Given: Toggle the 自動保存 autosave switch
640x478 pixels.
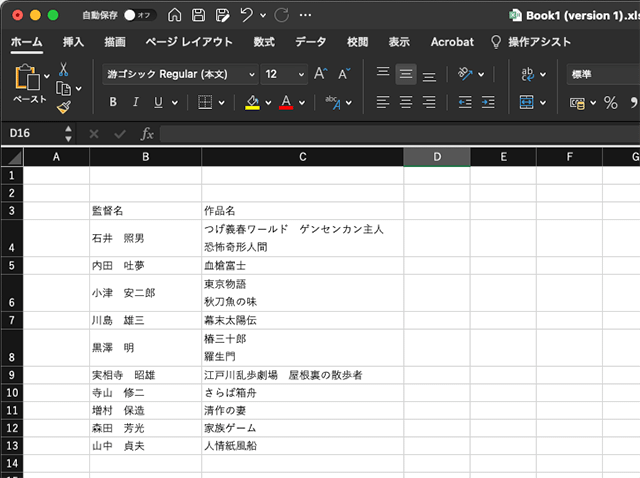Looking at the screenshot, I should 138,16.
